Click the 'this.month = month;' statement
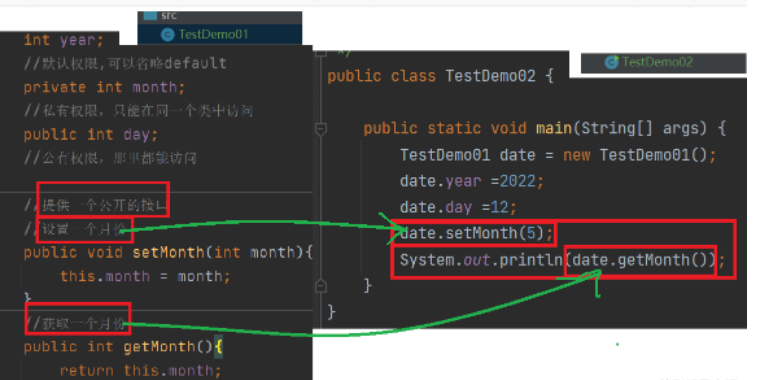The width and height of the screenshot is (764, 380). (x=145, y=276)
